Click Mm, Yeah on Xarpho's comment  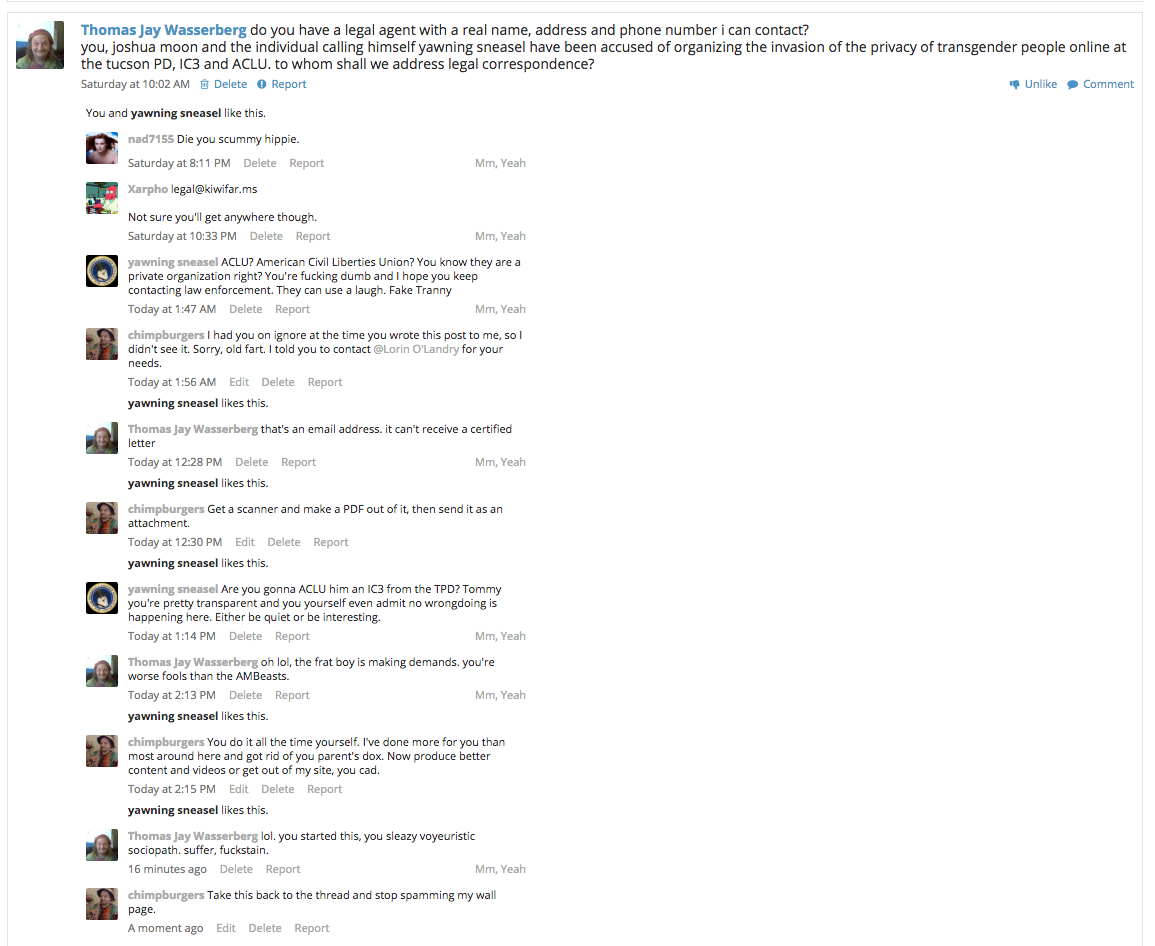(500, 236)
